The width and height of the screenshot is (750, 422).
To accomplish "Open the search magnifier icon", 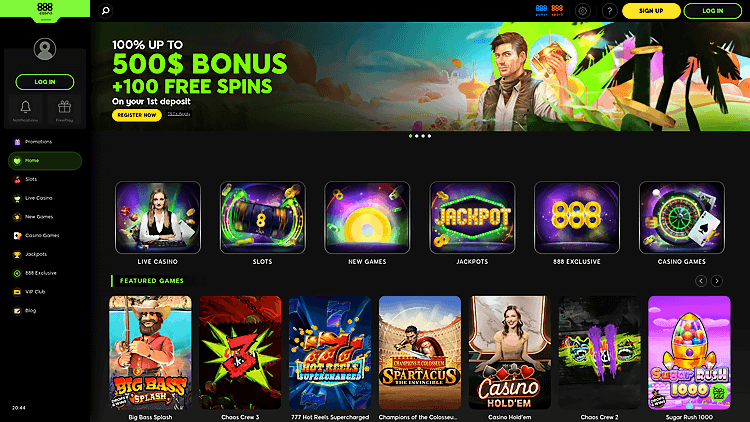I will pos(106,11).
